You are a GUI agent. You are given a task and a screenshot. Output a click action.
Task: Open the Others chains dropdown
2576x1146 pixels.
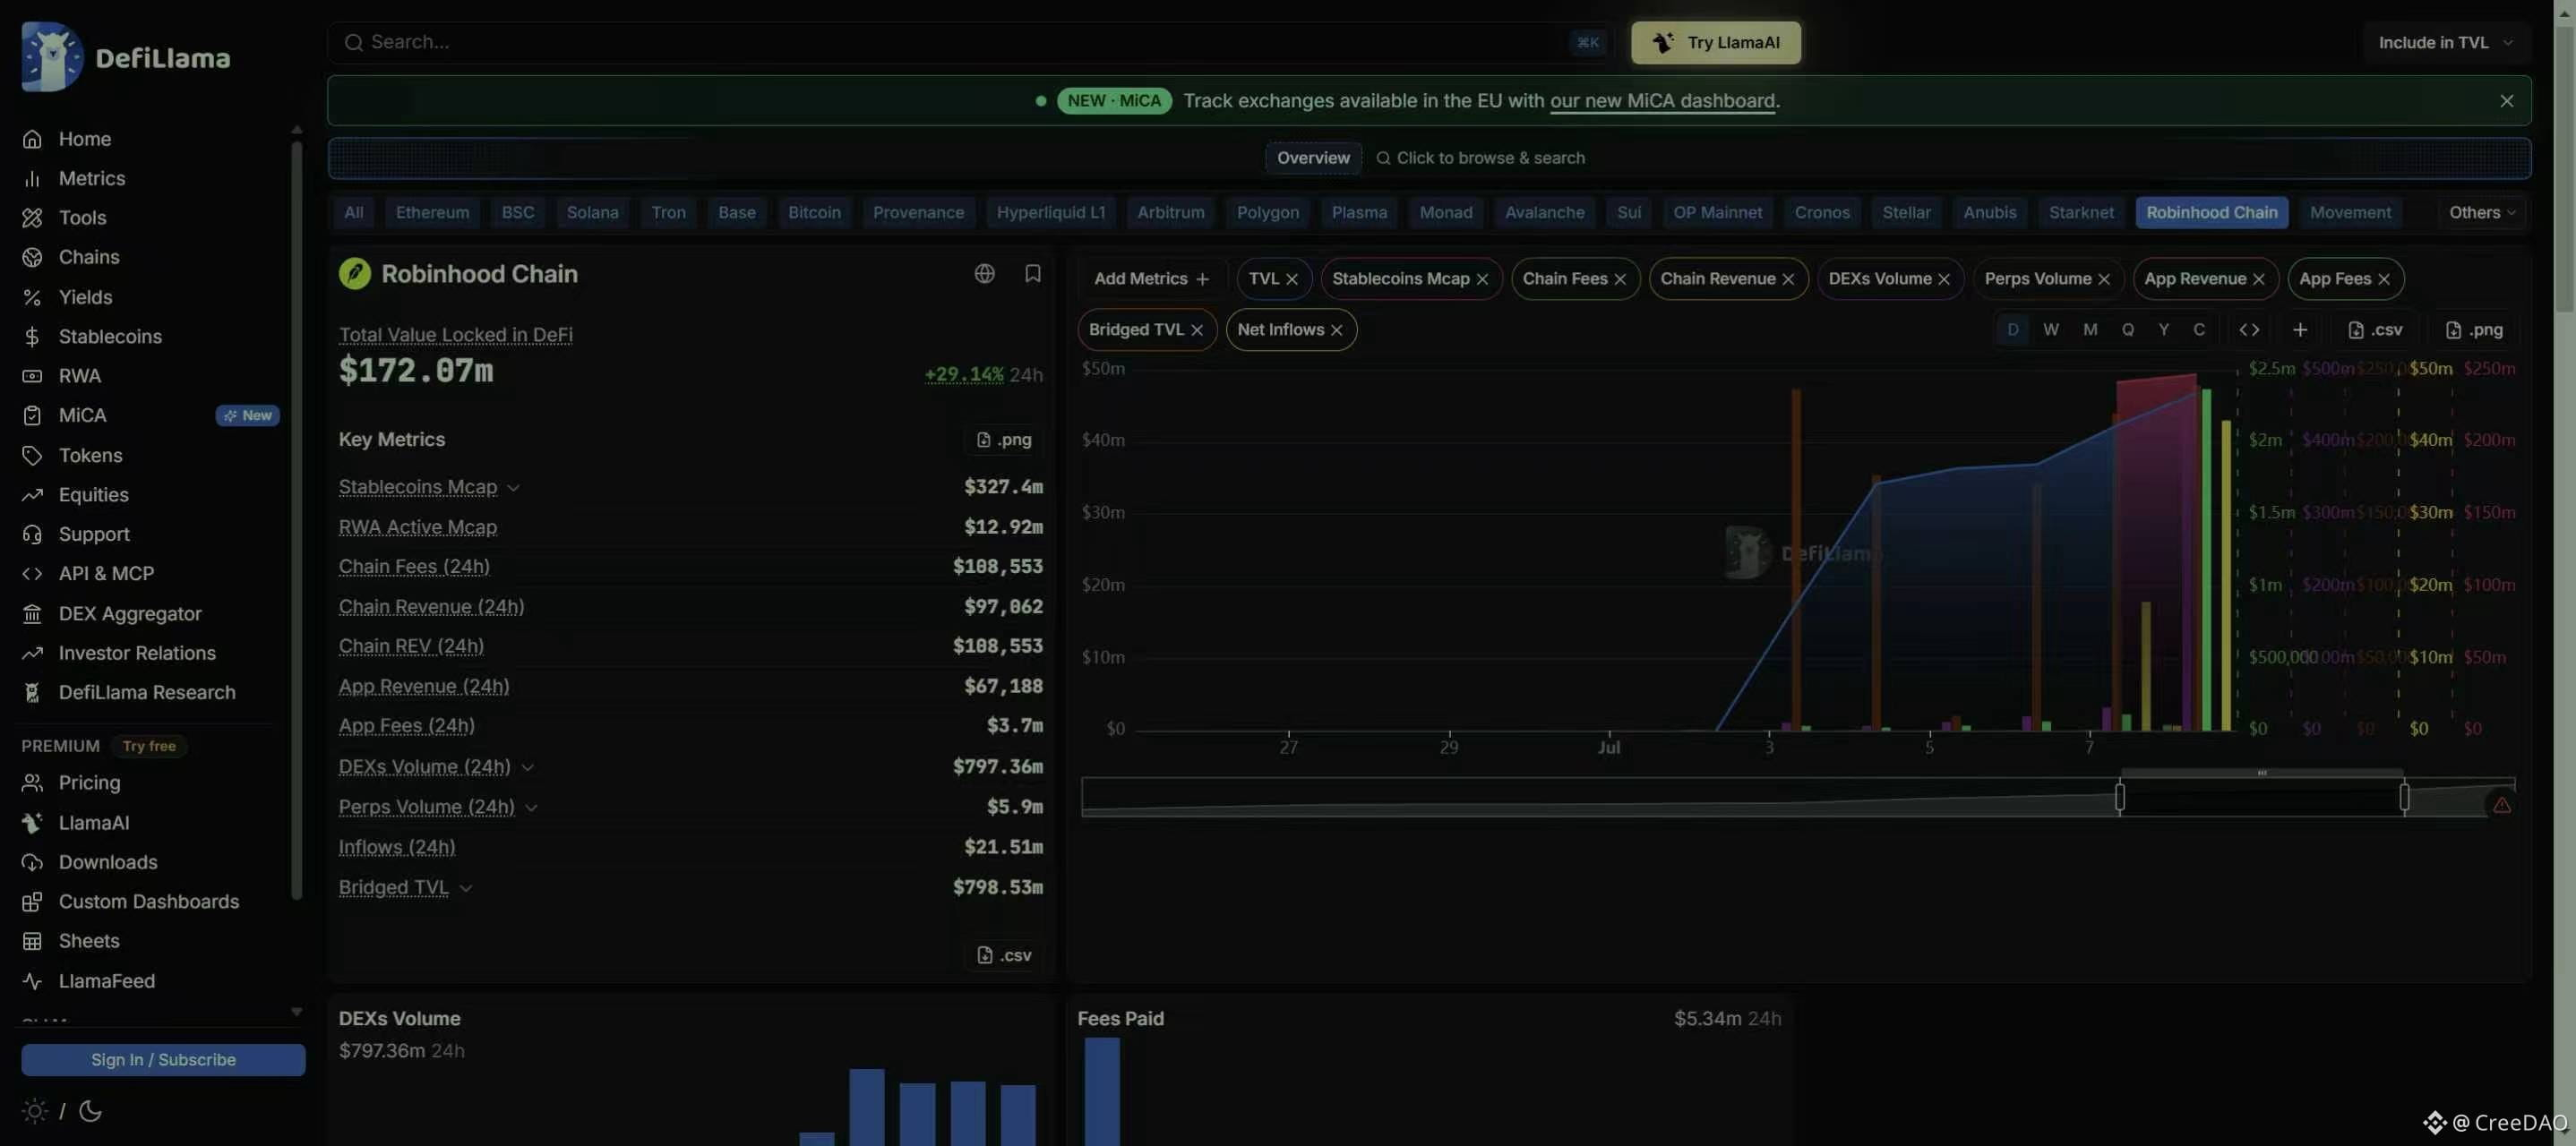(2480, 213)
